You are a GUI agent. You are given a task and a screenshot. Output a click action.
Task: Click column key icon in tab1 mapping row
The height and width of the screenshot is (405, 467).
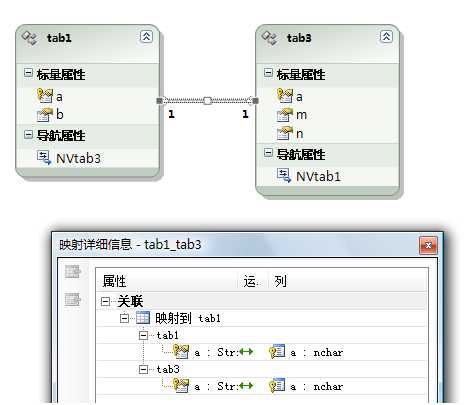[277, 352]
